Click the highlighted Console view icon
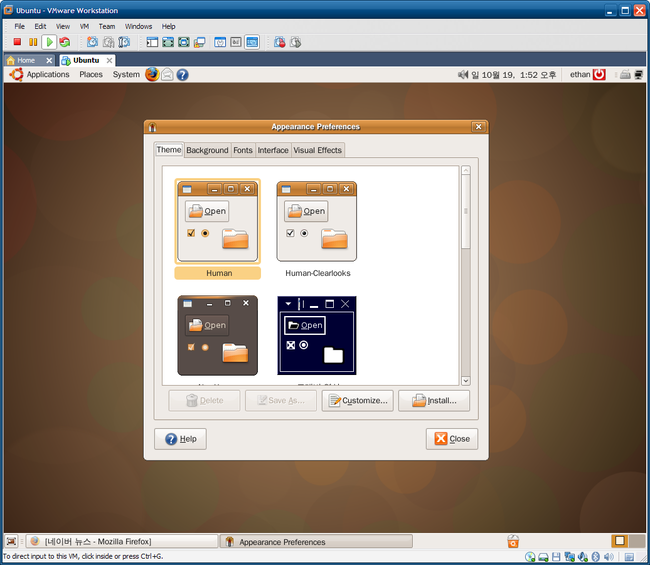 pos(252,42)
